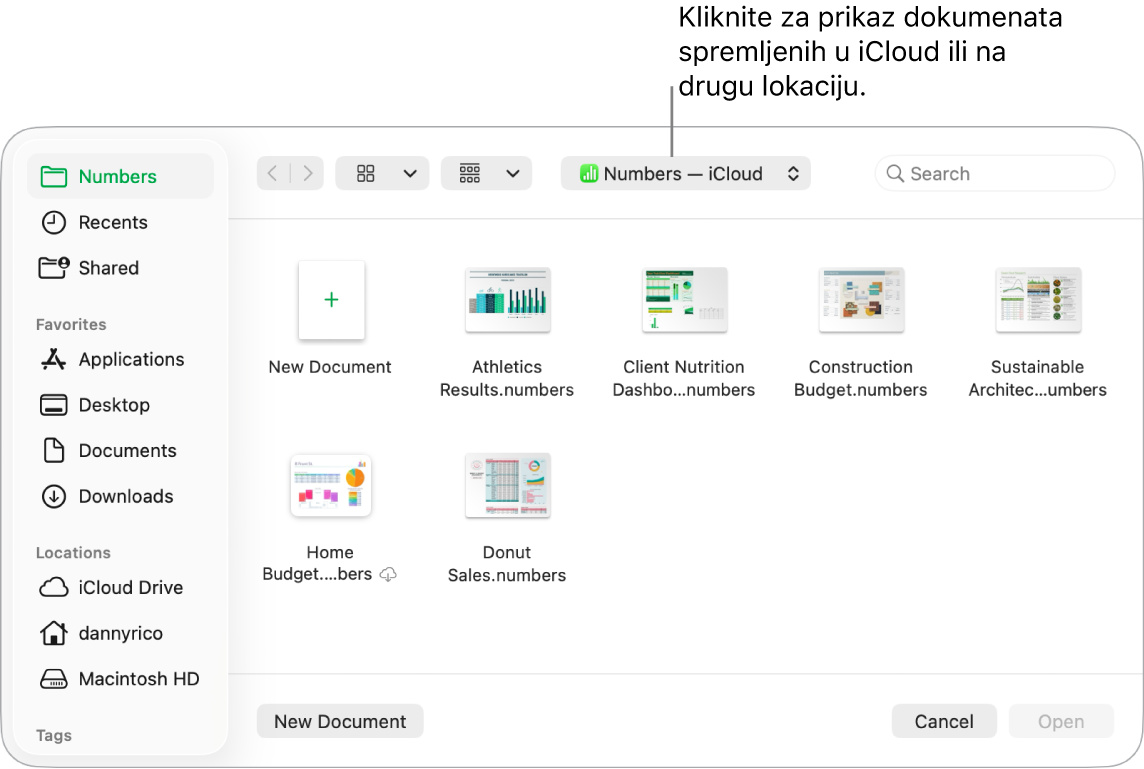Open the view style dropdown
This screenshot has height=769, width=1144.
(382, 172)
